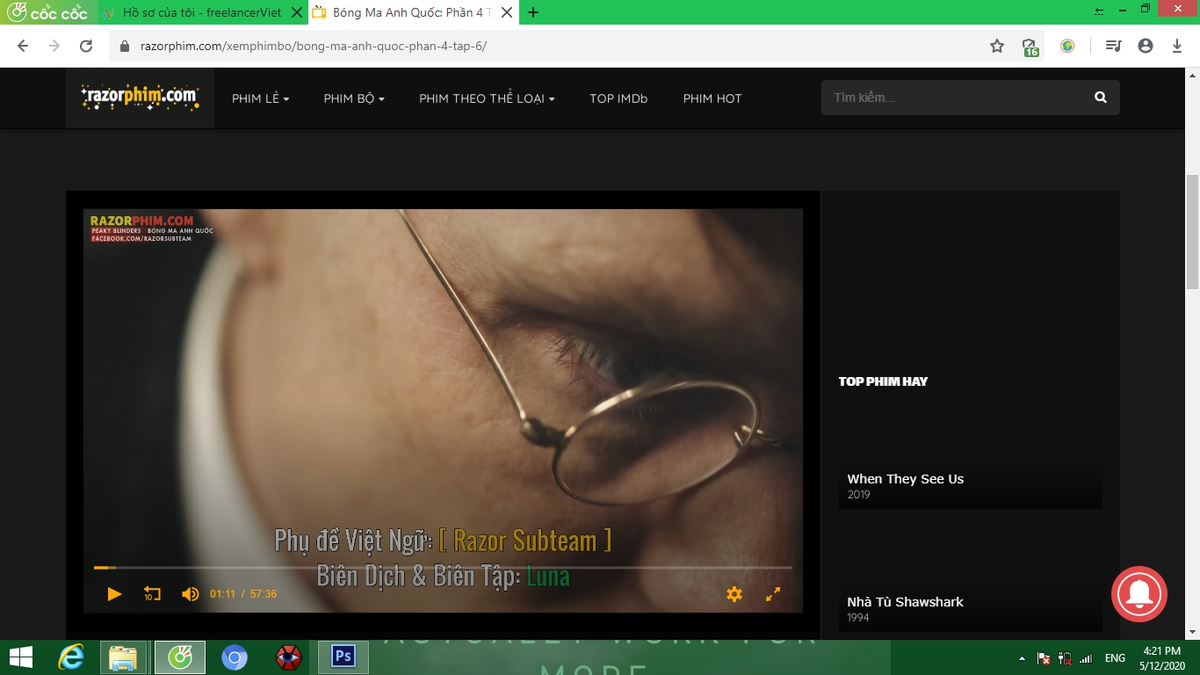
Task: Open video player settings gear
Action: click(734, 594)
